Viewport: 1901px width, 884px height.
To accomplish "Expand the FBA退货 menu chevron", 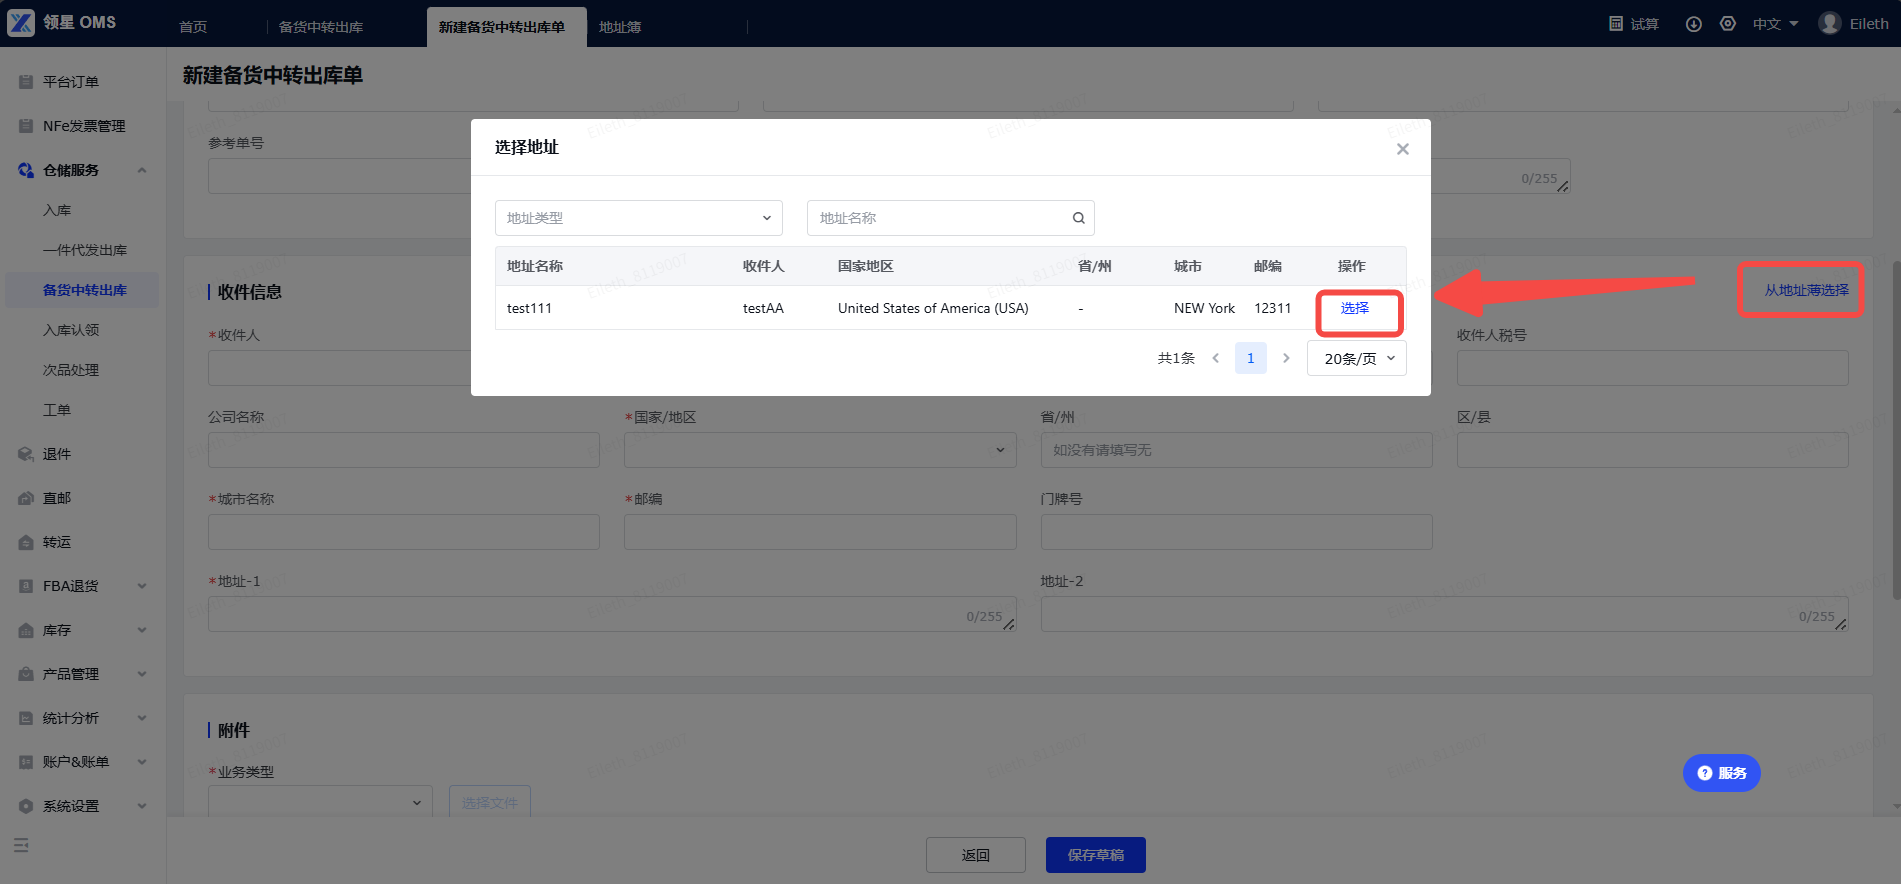I will coord(142,586).
